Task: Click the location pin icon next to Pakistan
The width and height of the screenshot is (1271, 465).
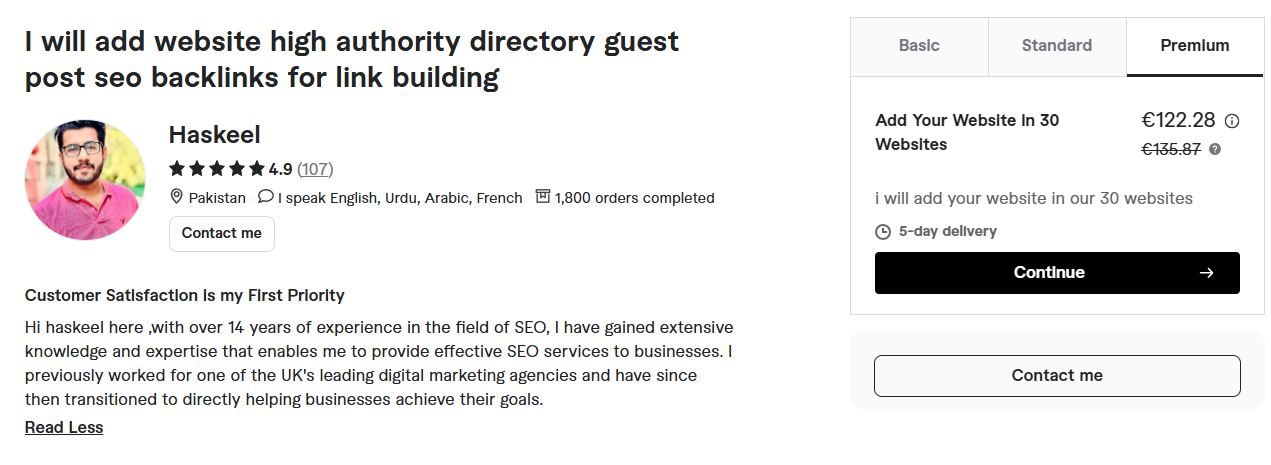Action: 177,197
